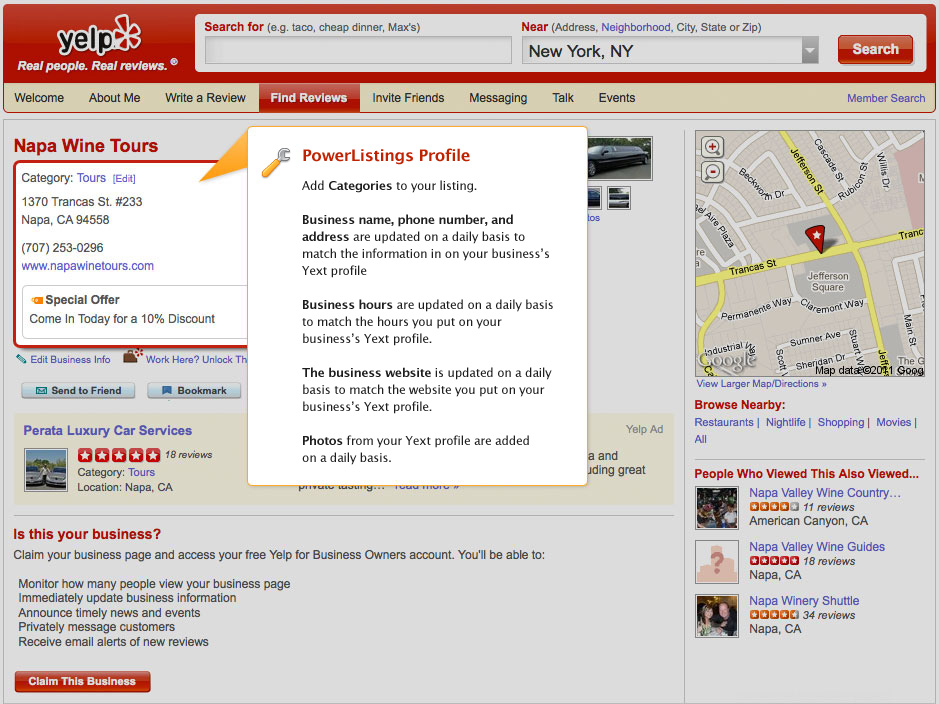Click the PowerListings wrench icon

tap(276, 162)
